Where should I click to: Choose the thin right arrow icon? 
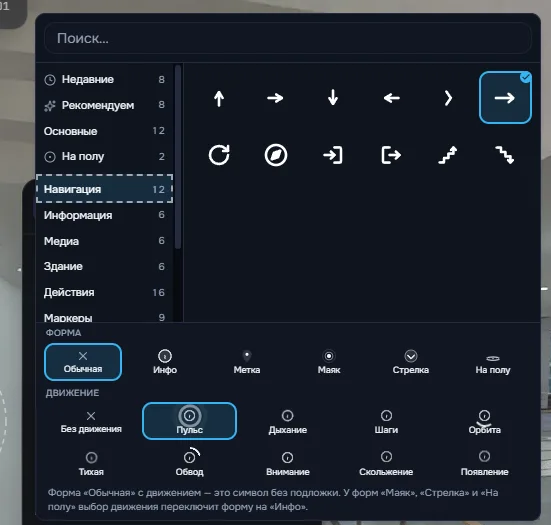tap(276, 98)
